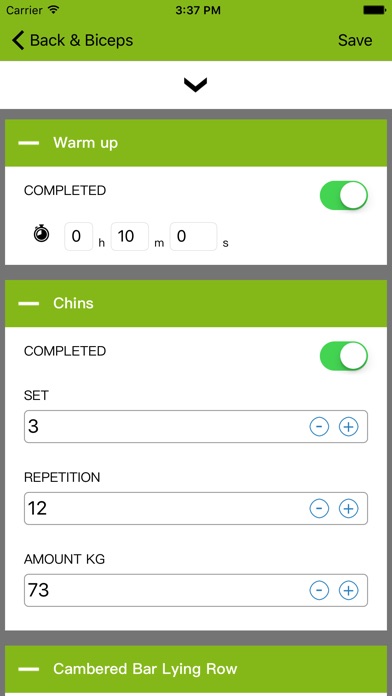Image resolution: width=392 pixels, height=696 pixels.
Task: Decrease the Chins SET count with minus
Action: point(319,427)
